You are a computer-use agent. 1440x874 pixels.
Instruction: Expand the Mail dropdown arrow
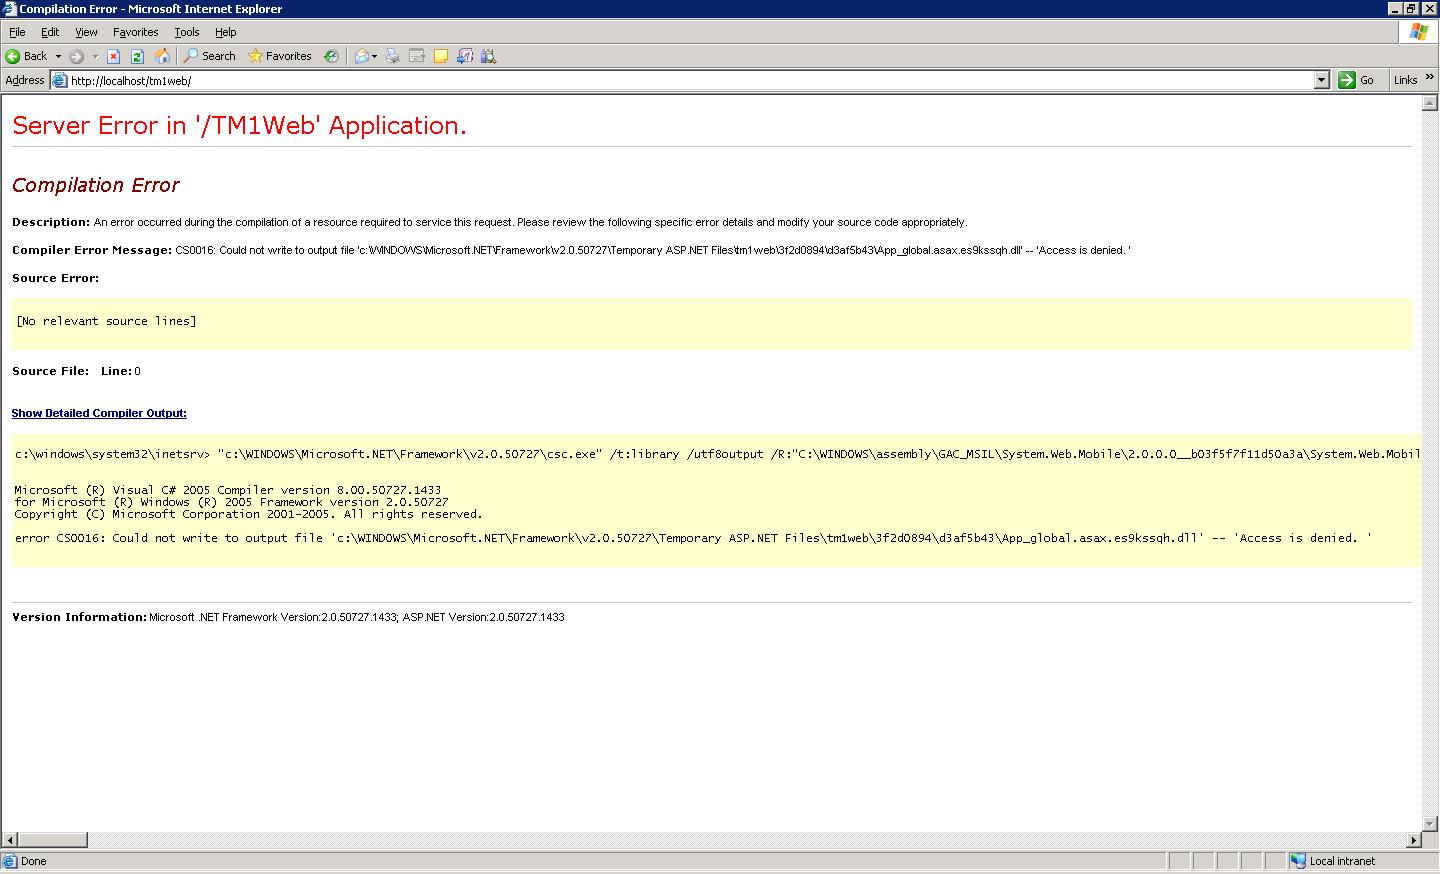click(x=375, y=56)
